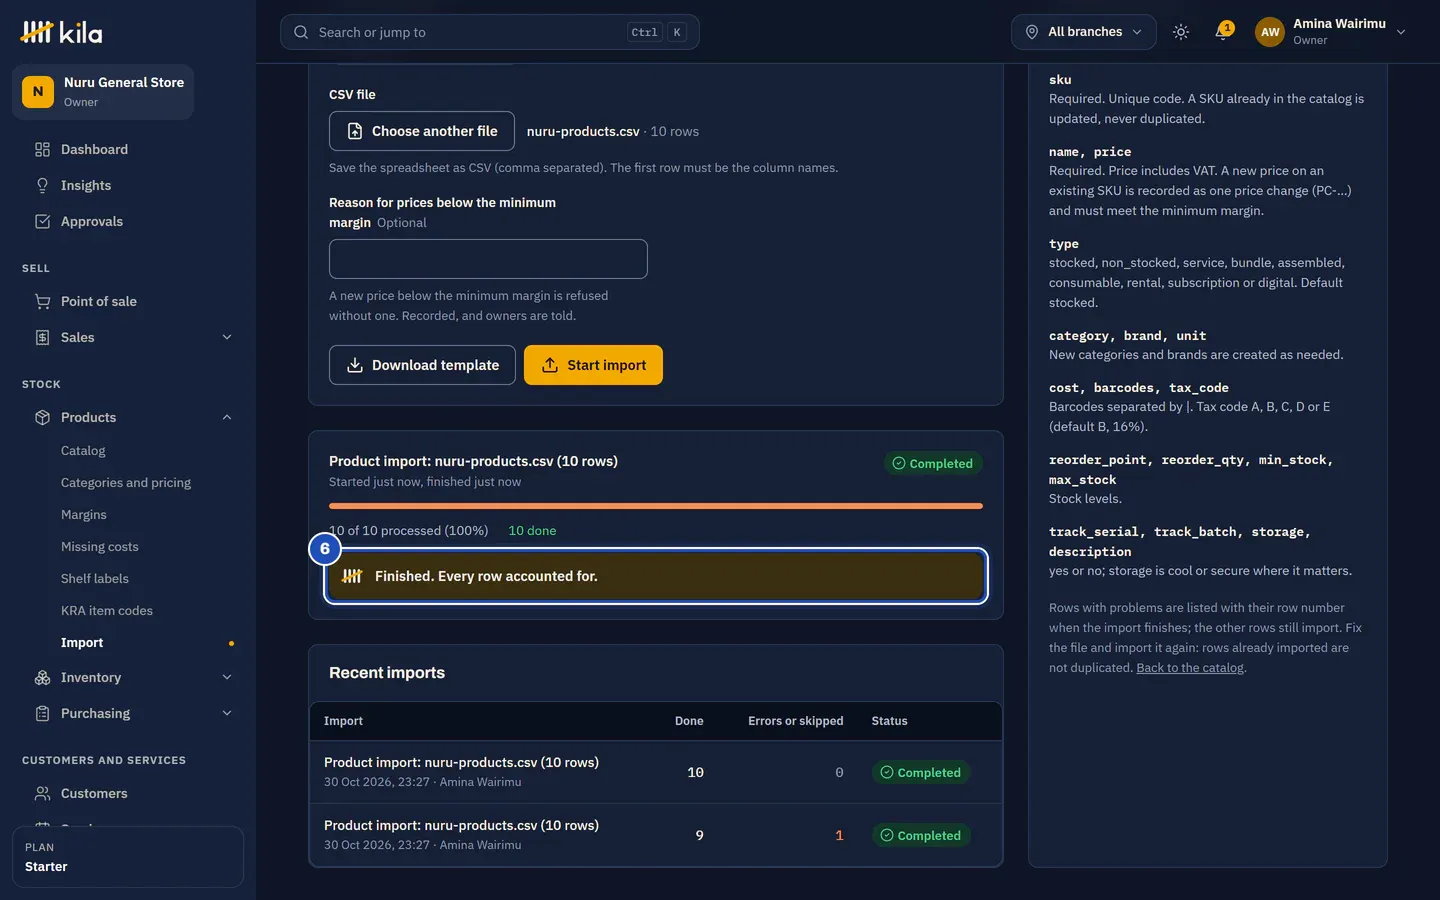Click the recent import row with 1 error

(x=656, y=835)
